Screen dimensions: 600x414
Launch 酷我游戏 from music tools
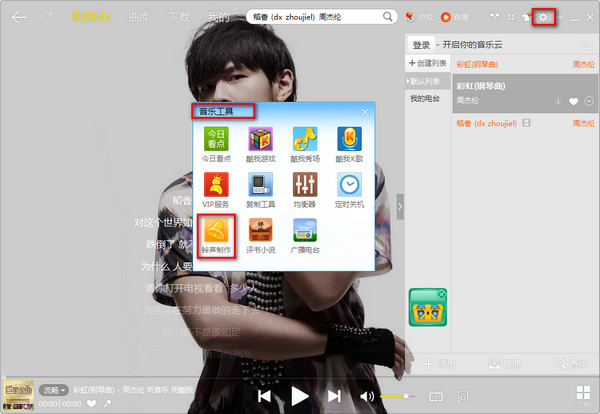coord(262,140)
